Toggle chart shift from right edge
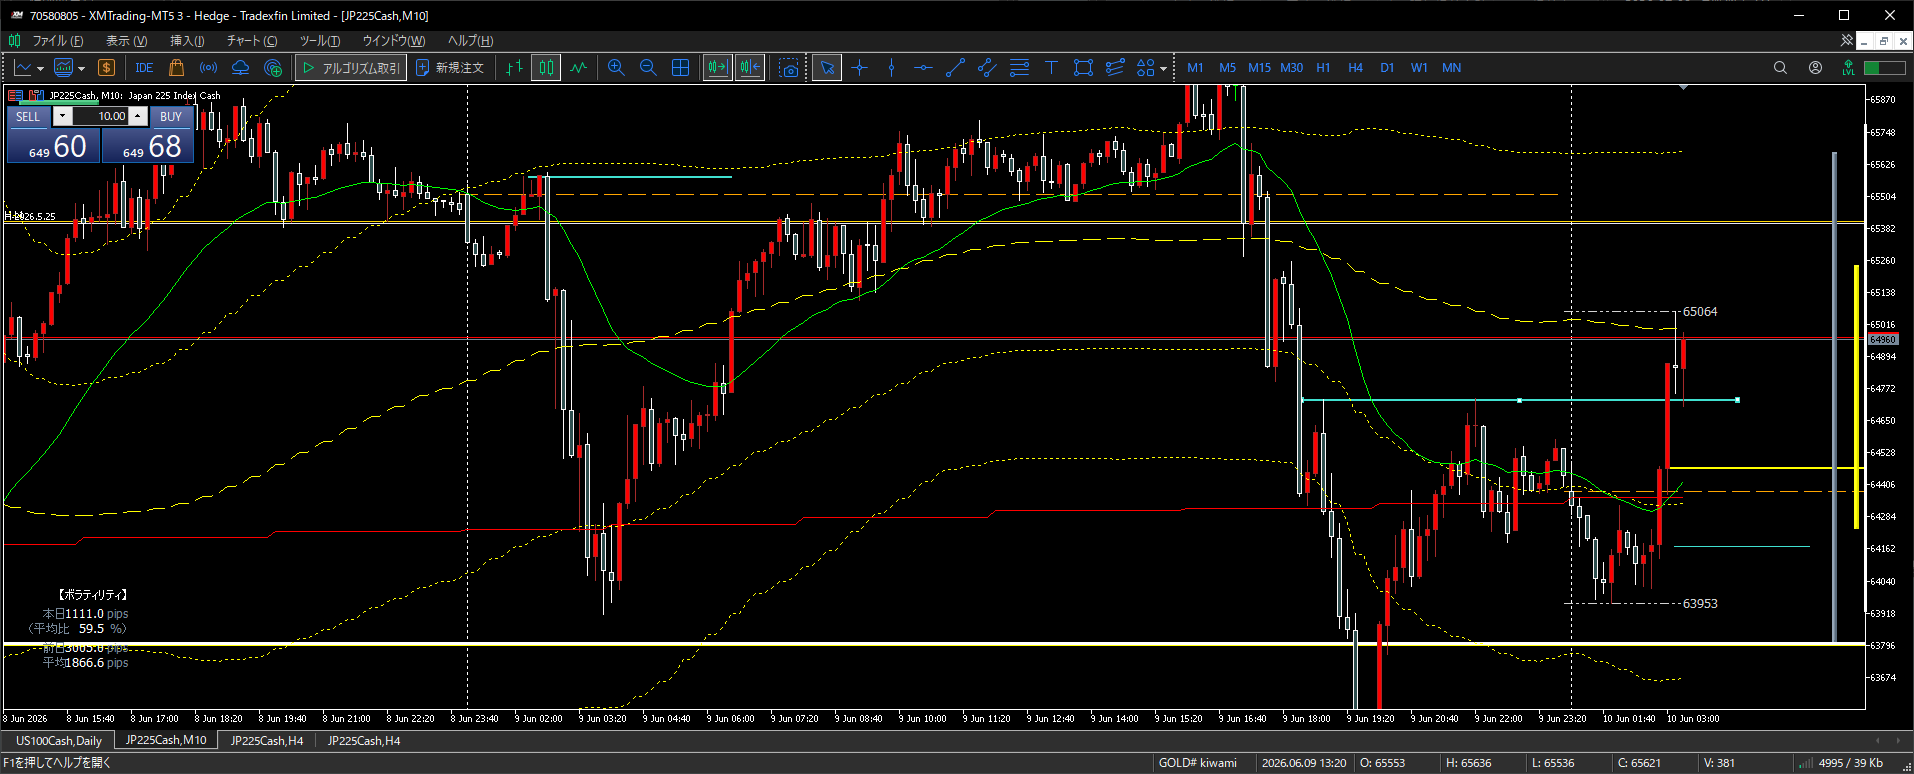The image size is (1914, 774). pos(749,68)
